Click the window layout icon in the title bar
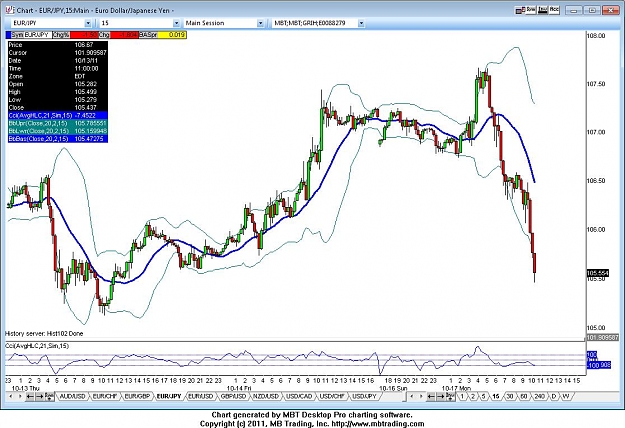This screenshot has width=625, height=428. pyautogui.click(x=519, y=10)
